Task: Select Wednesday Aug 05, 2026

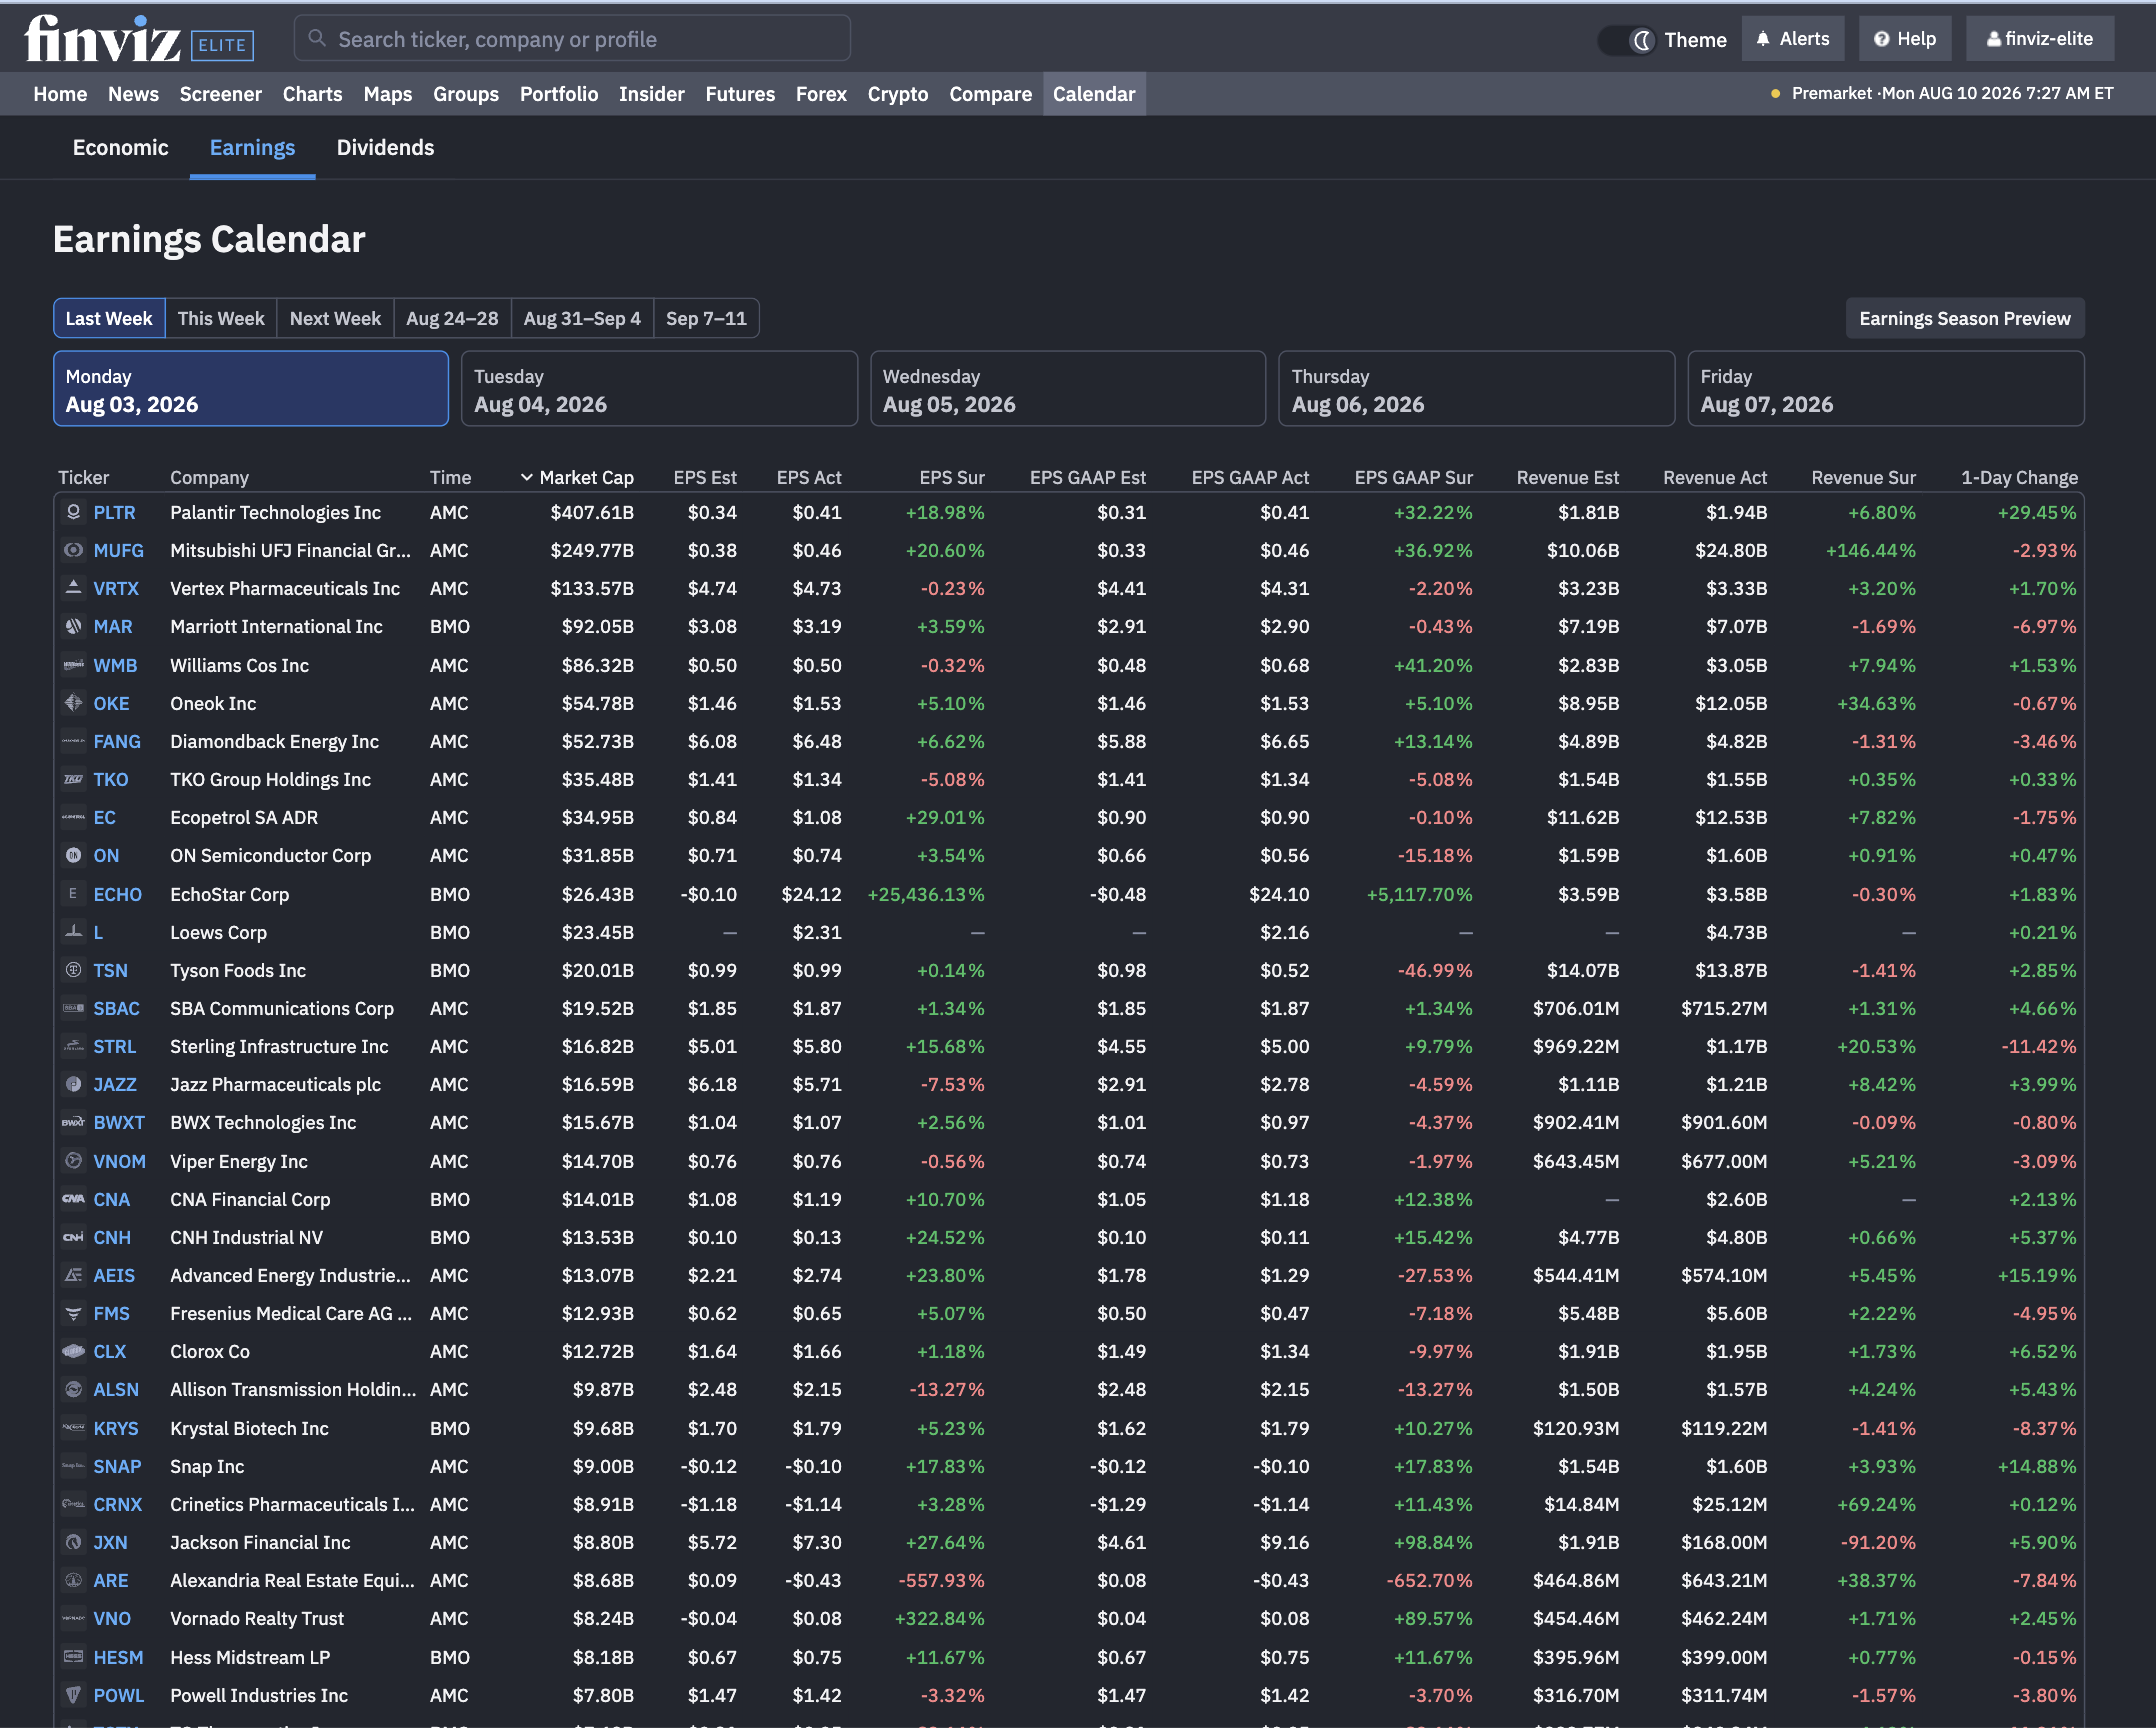Action: 1068,389
